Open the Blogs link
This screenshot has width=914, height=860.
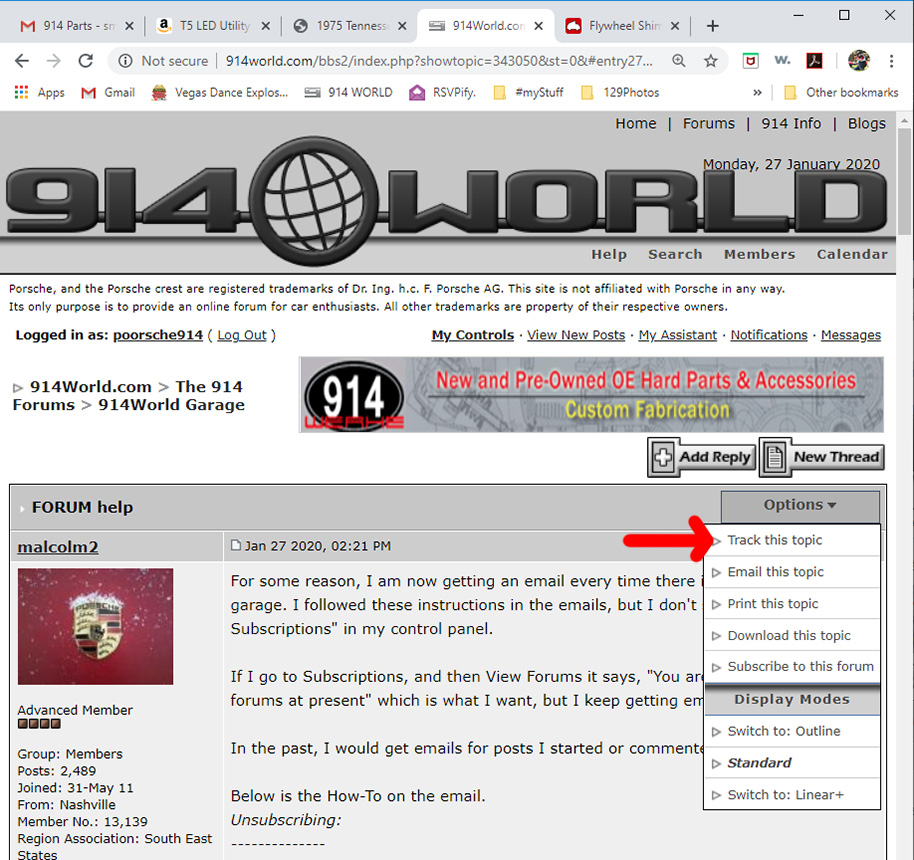pos(867,124)
